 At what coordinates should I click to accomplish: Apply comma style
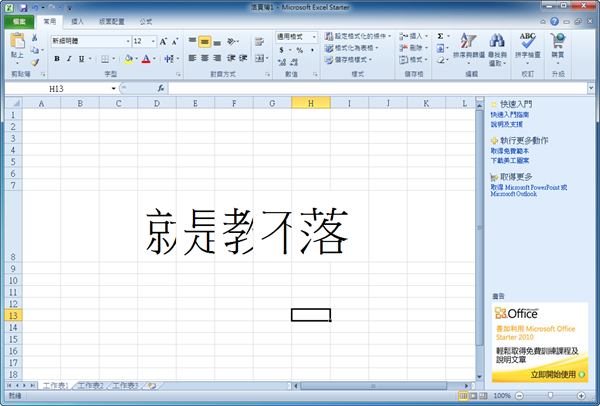point(312,50)
